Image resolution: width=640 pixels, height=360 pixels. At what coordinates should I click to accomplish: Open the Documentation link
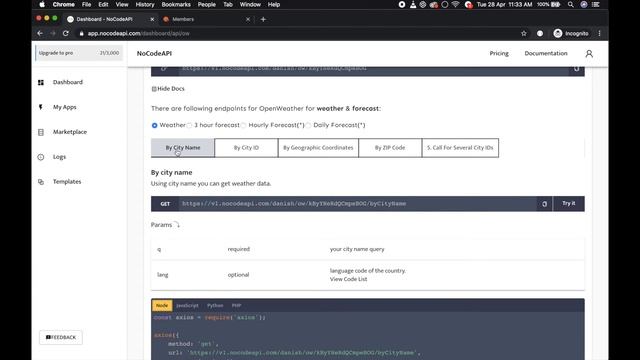coord(546,53)
